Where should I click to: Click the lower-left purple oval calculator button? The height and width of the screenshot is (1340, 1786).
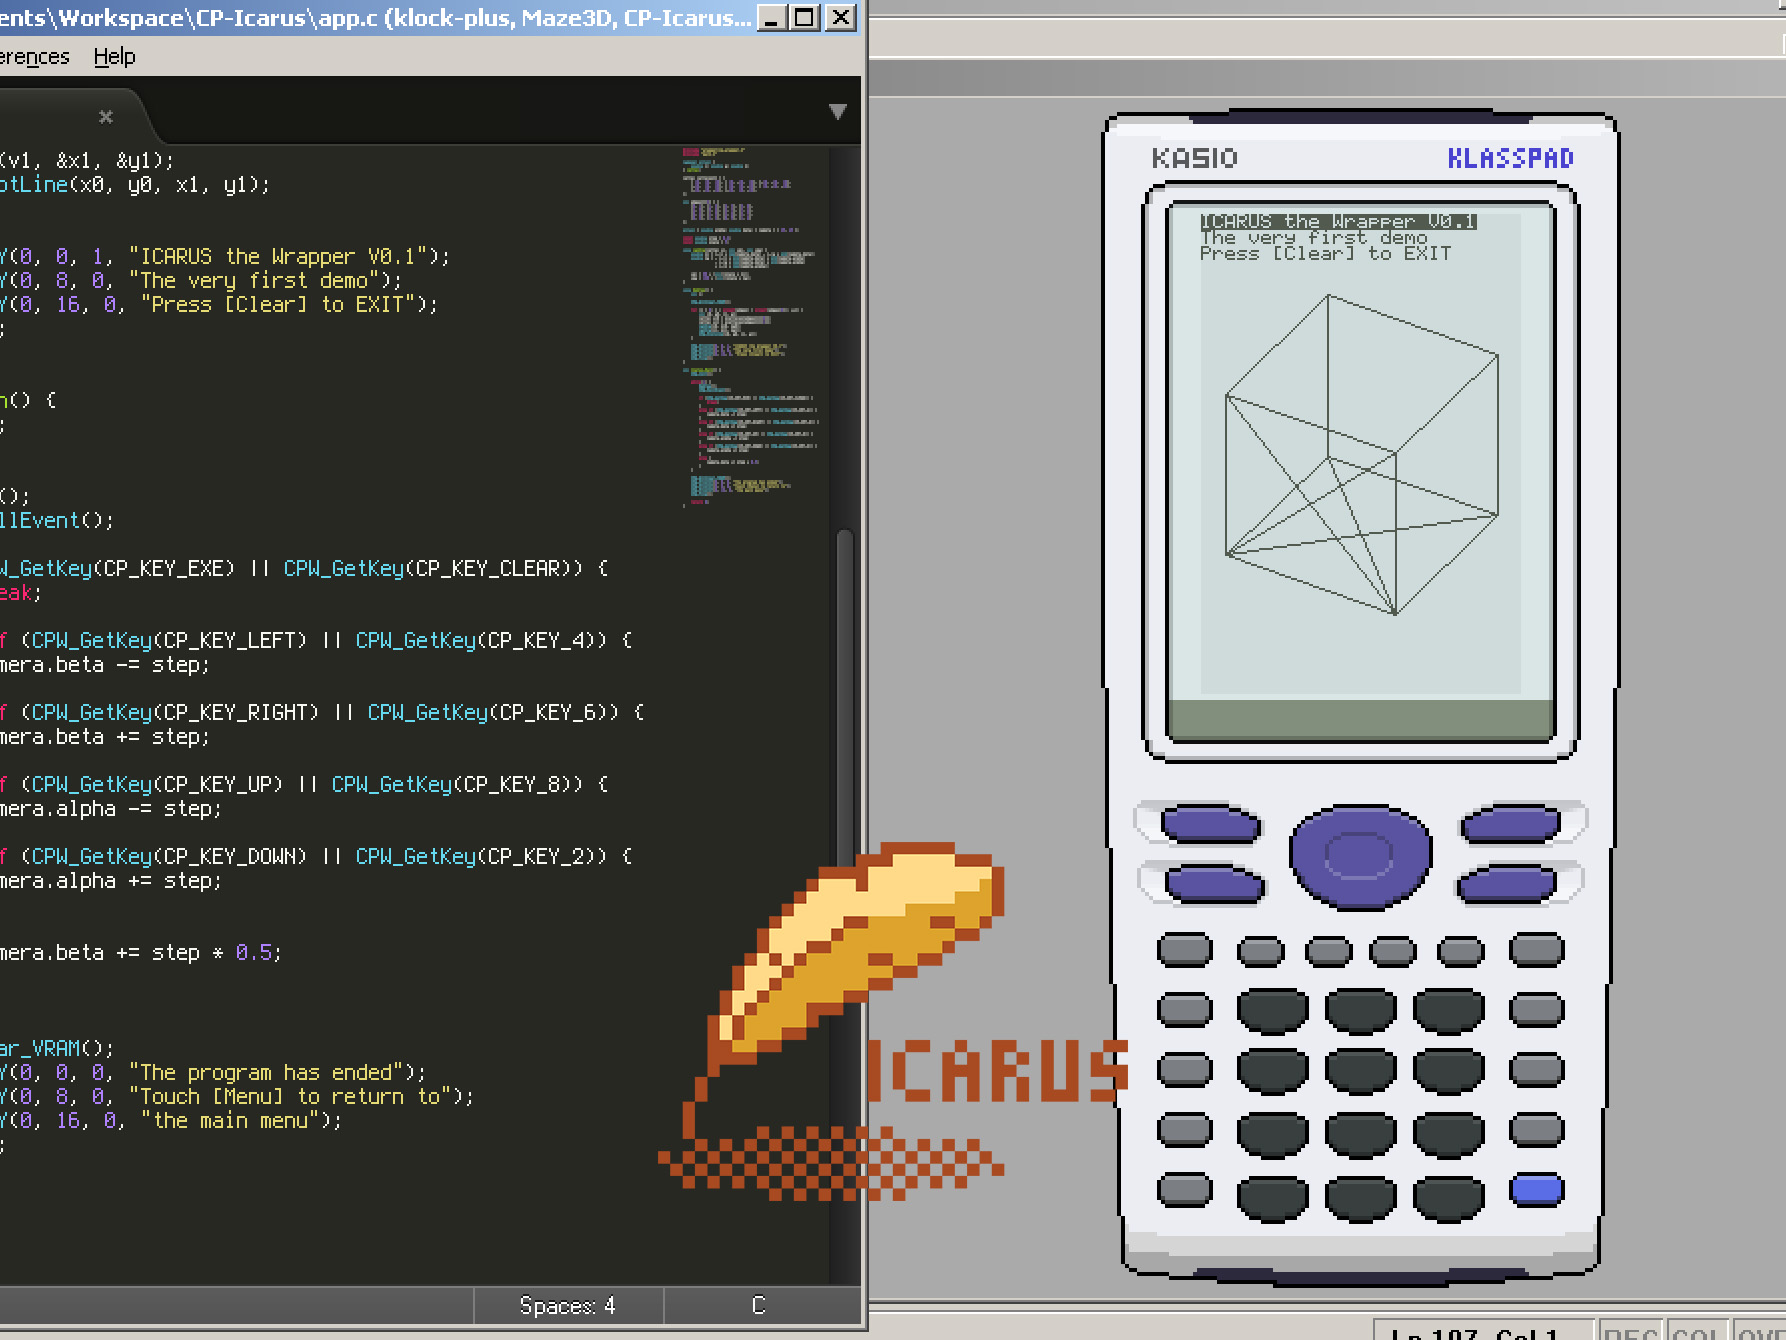(1214, 884)
